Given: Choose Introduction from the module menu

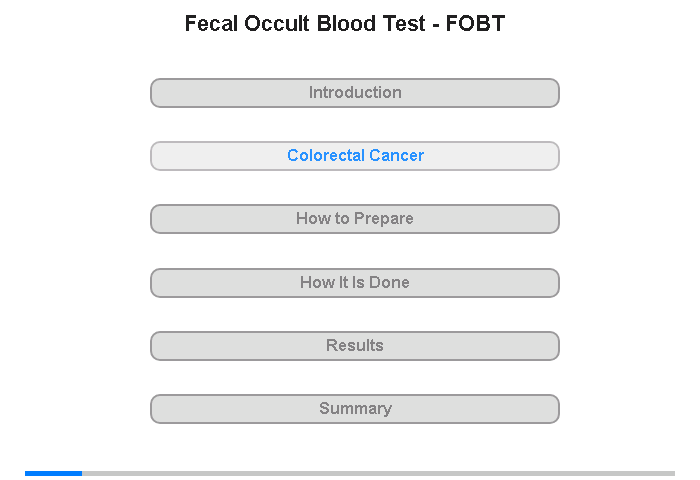Looking at the screenshot, I should (x=355, y=93).
